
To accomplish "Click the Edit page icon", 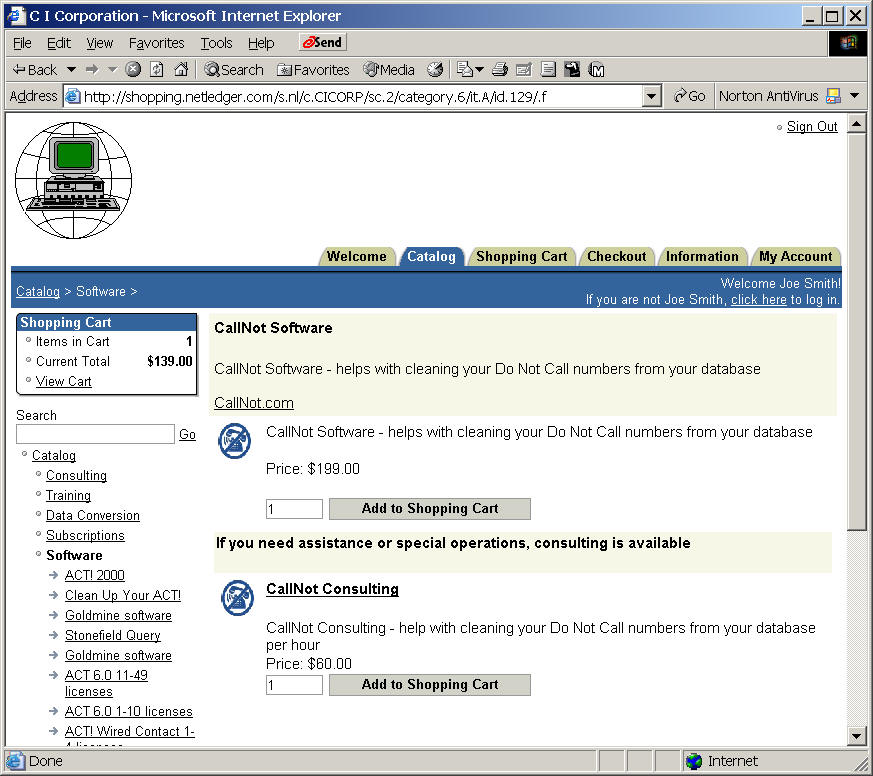I will (524, 70).
